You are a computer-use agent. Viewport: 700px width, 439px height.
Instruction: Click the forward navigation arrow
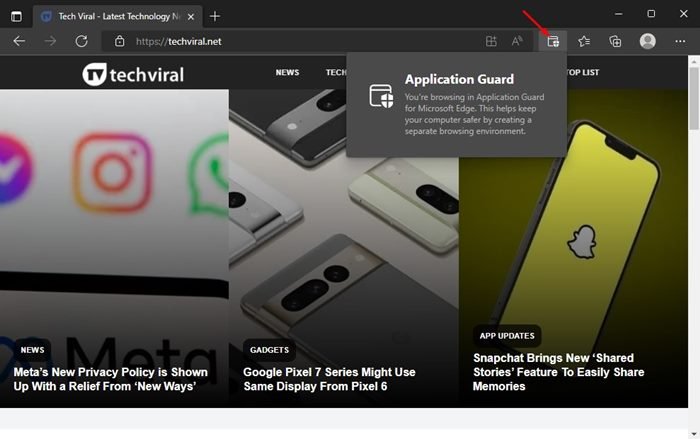click(x=50, y=42)
